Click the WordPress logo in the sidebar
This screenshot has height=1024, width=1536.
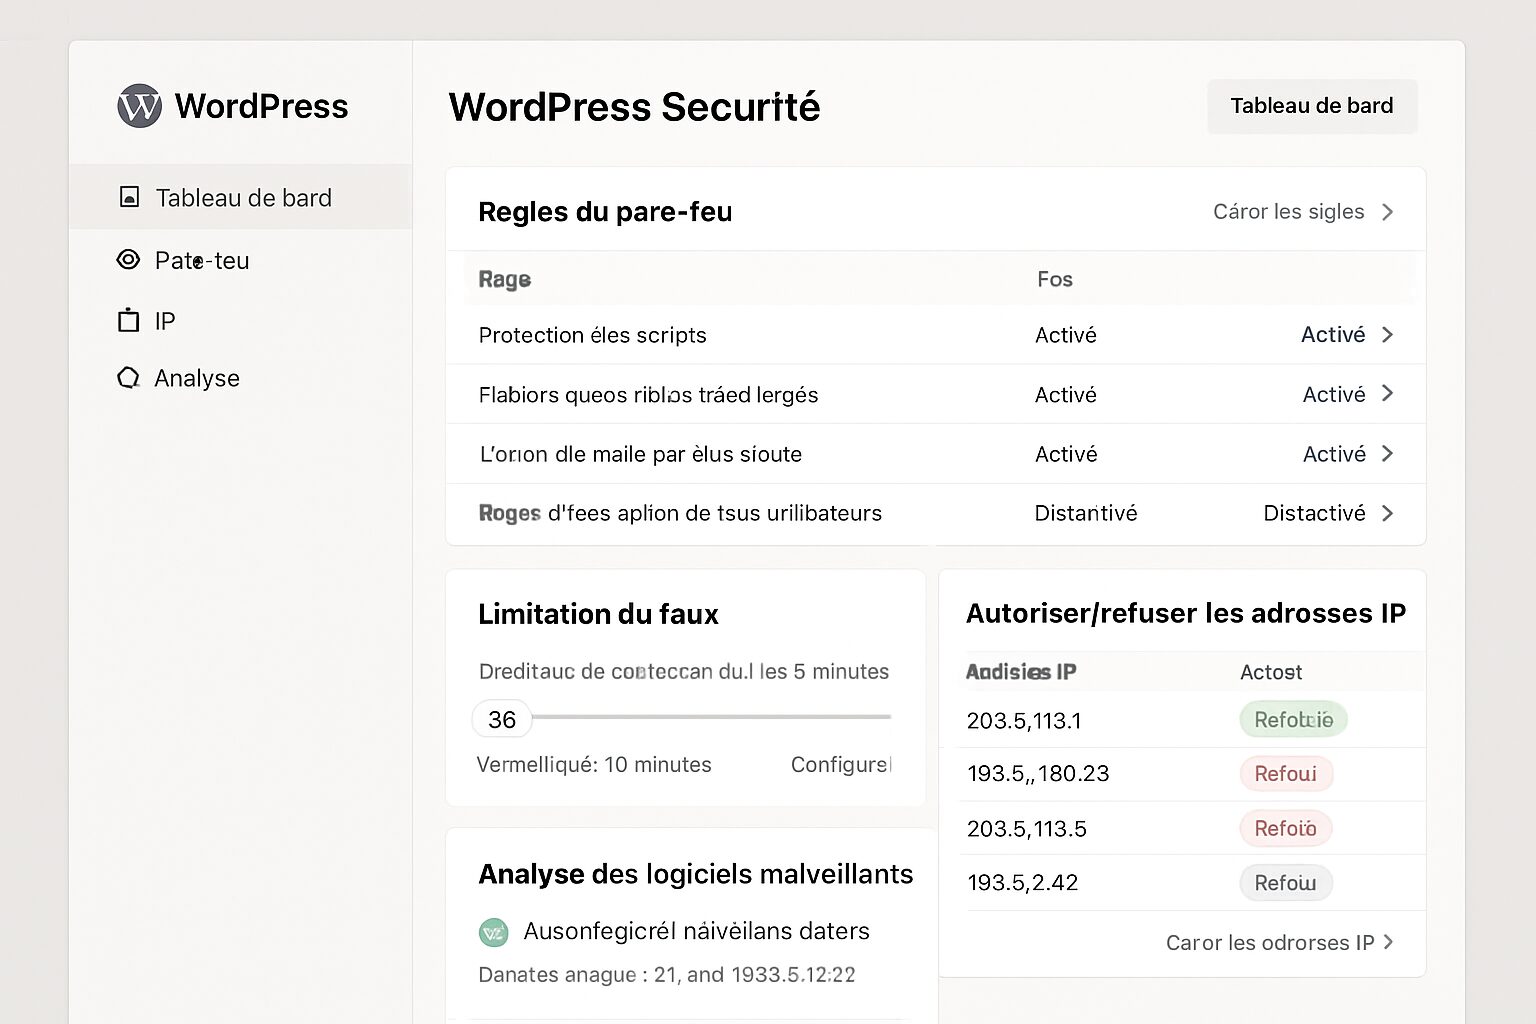(x=138, y=105)
